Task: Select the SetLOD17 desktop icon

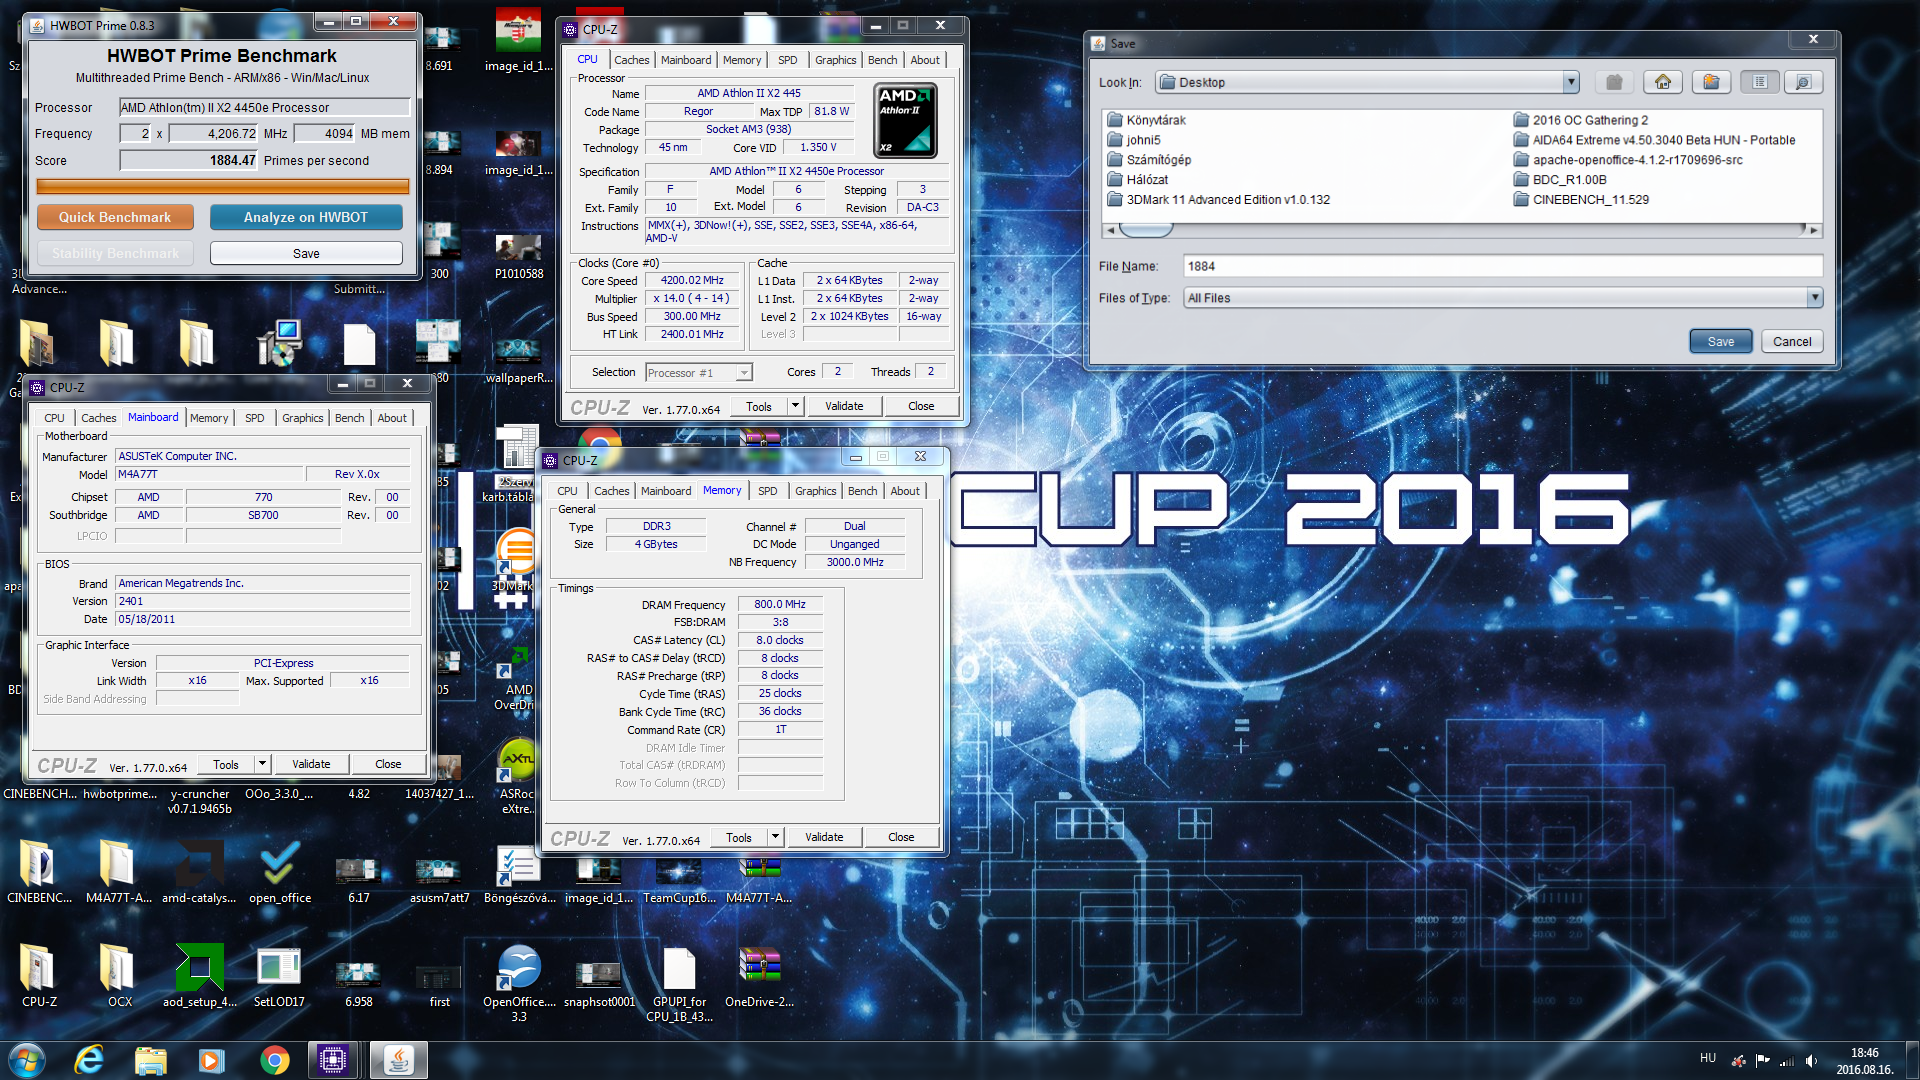Action: pos(279,975)
